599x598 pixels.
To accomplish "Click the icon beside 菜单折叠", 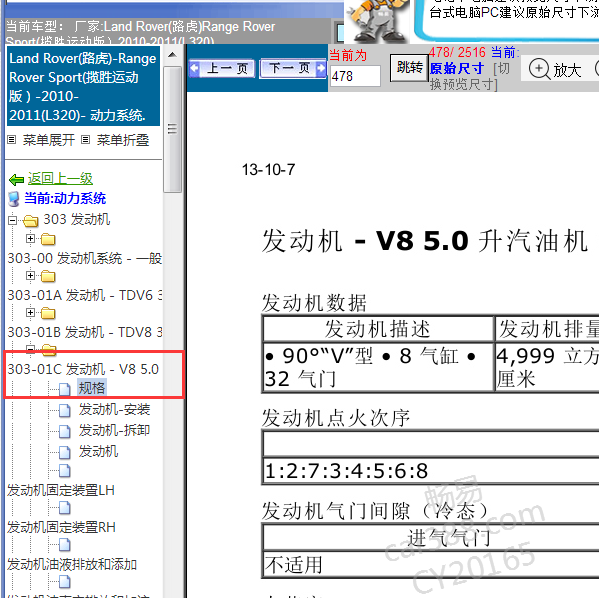I will (x=86, y=140).
